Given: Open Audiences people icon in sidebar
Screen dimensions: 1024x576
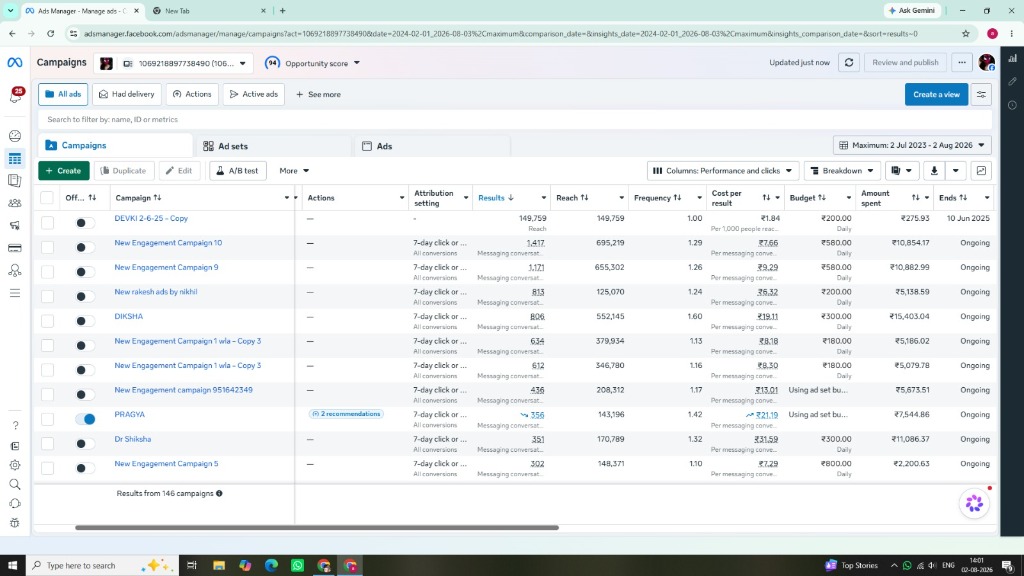Looking at the screenshot, I should (14, 203).
